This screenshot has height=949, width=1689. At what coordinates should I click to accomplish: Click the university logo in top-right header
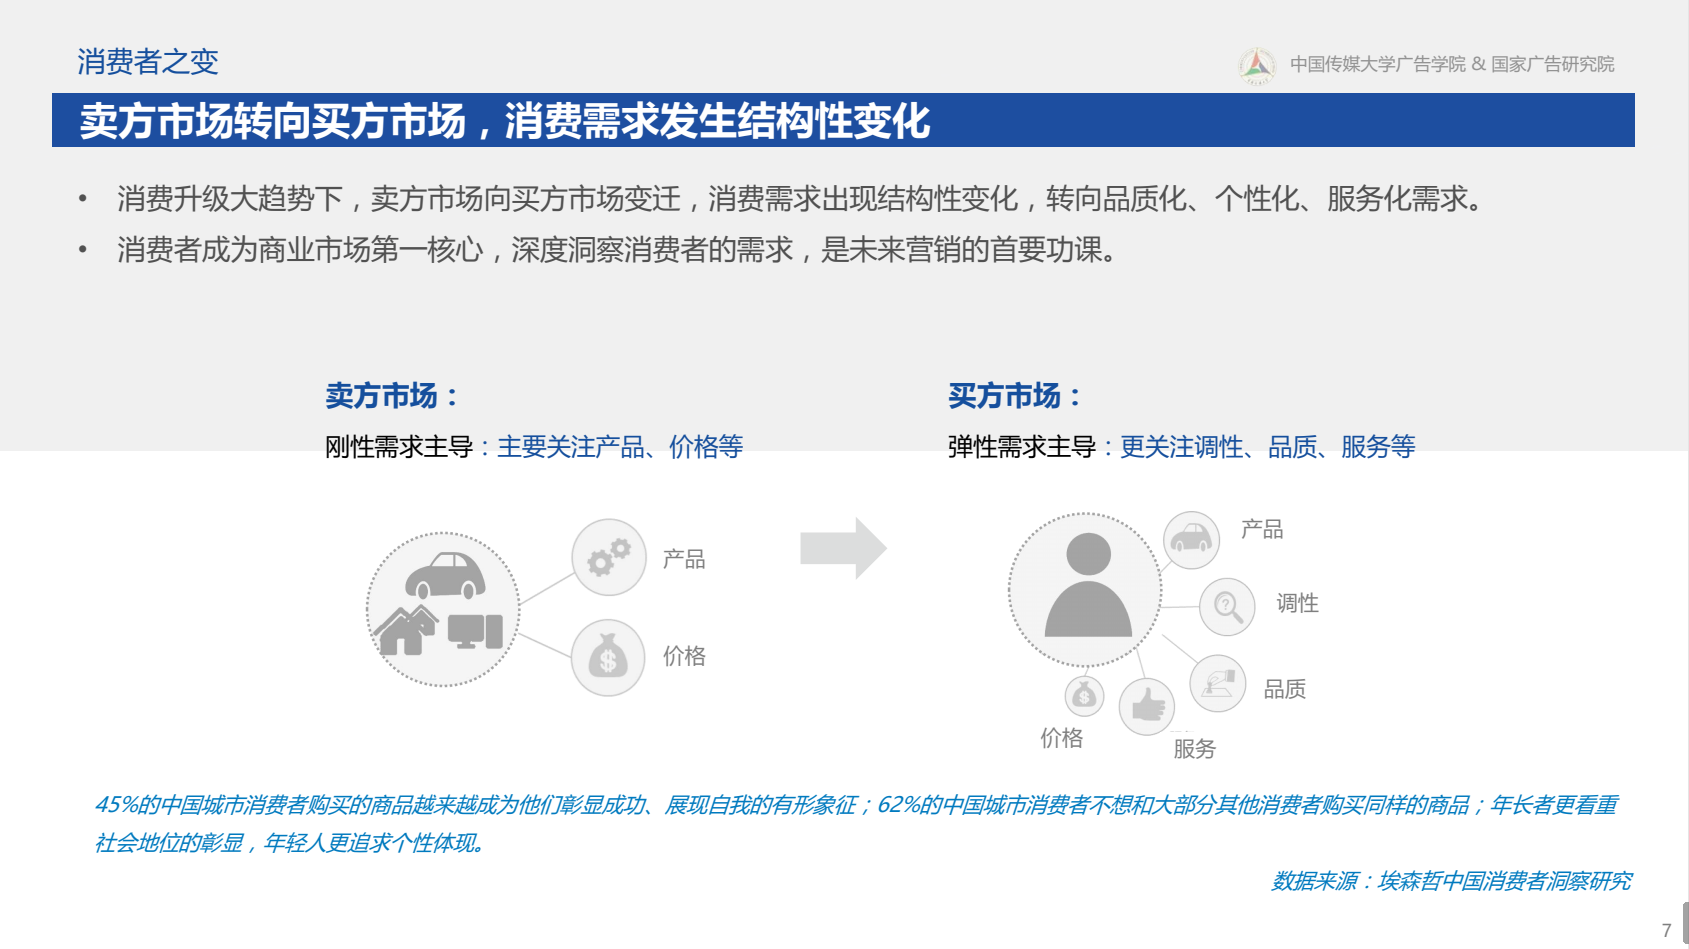1257,65
